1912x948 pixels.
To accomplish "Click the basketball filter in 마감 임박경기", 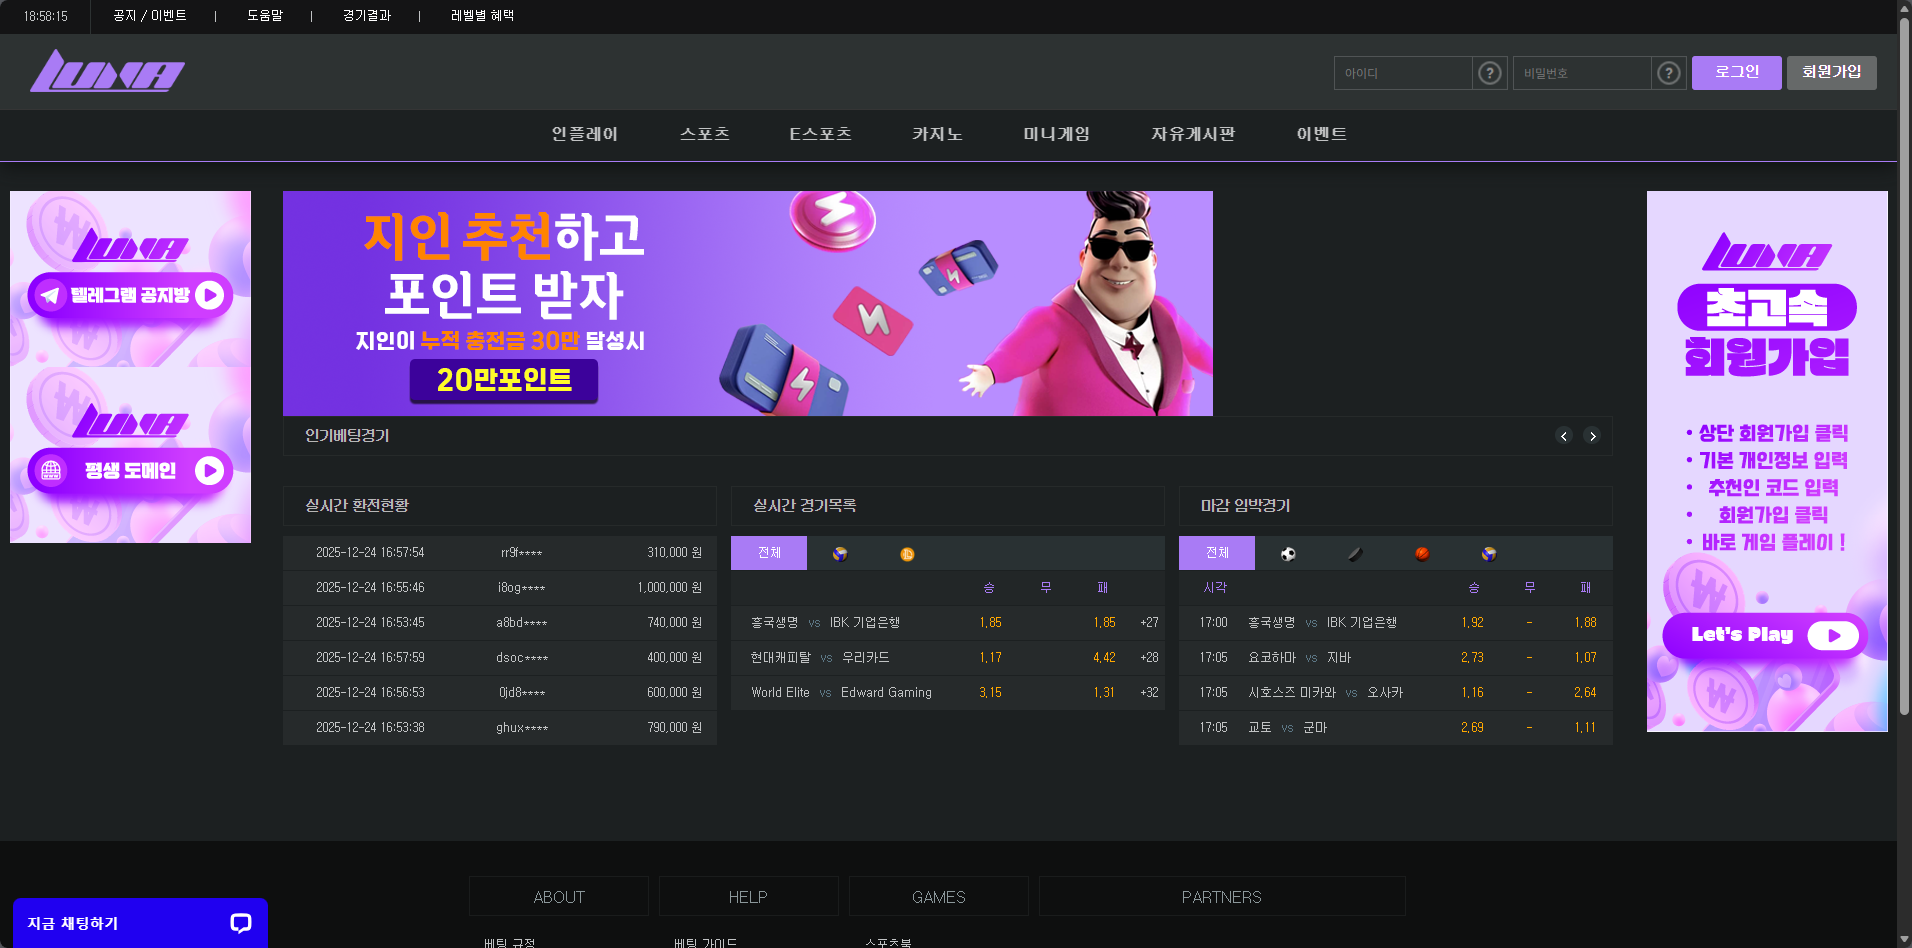I will (x=1421, y=553).
